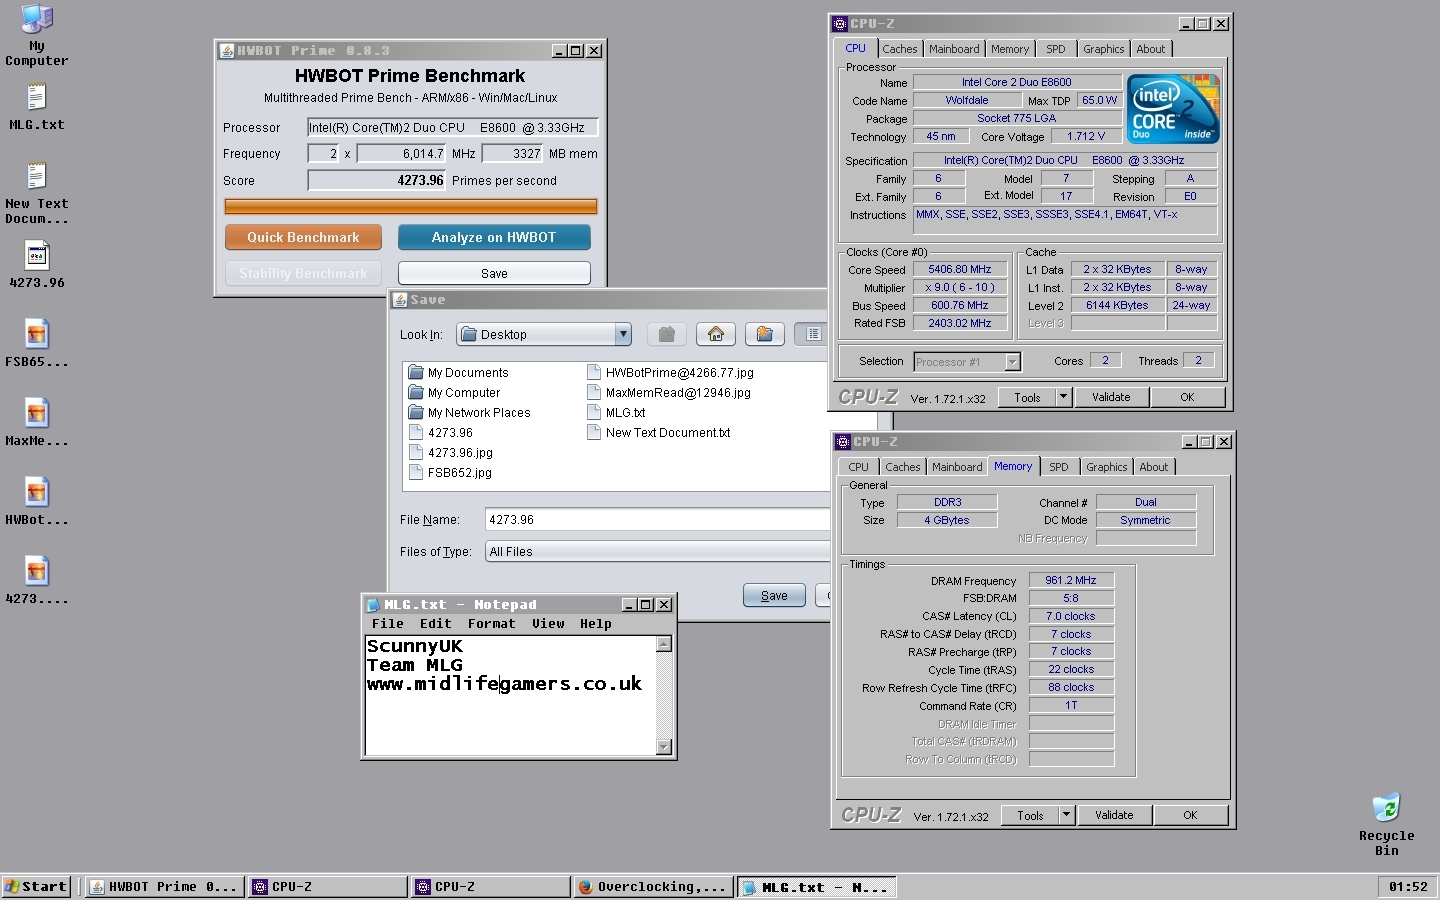Switch to CPU tab in lower CPU-Z
The width and height of the screenshot is (1440, 900).
click(x=859, y=467)
